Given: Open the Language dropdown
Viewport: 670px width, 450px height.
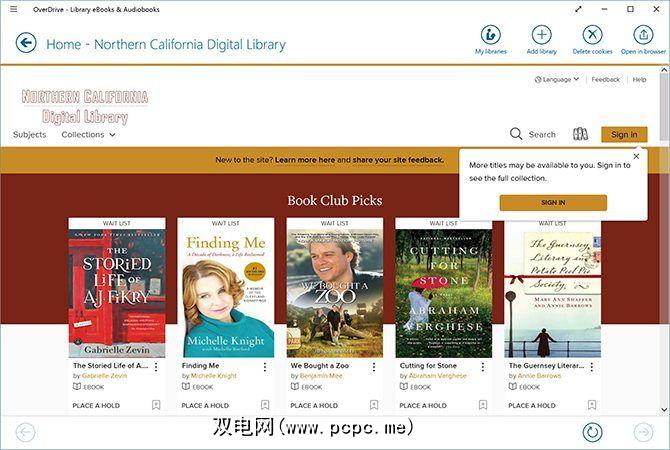Looking at the screenshot, I should pyautogui.click(x=557, y=79).
